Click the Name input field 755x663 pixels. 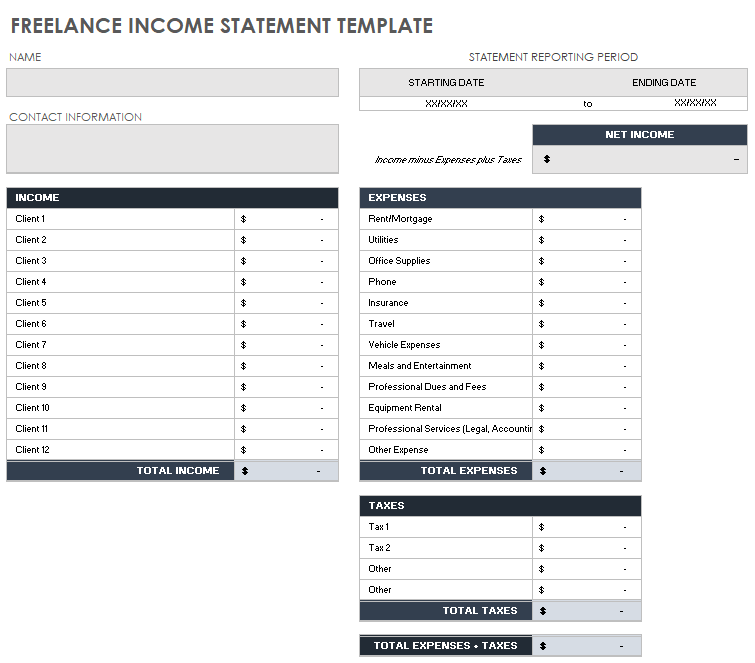point(172,83)
